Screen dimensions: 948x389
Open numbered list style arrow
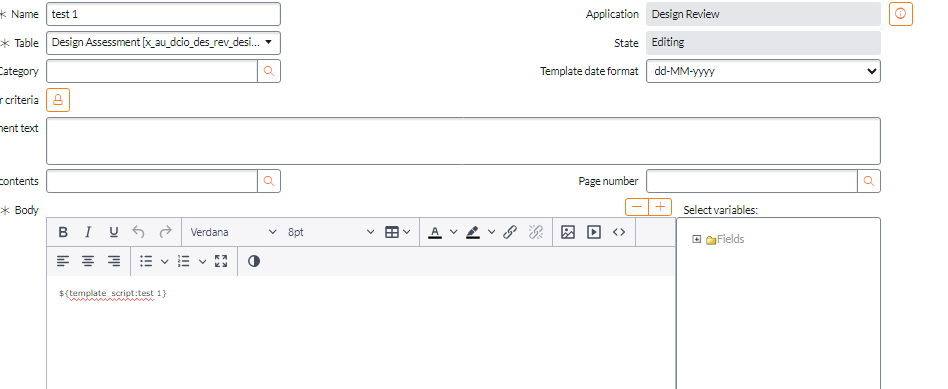click(203, 261)
